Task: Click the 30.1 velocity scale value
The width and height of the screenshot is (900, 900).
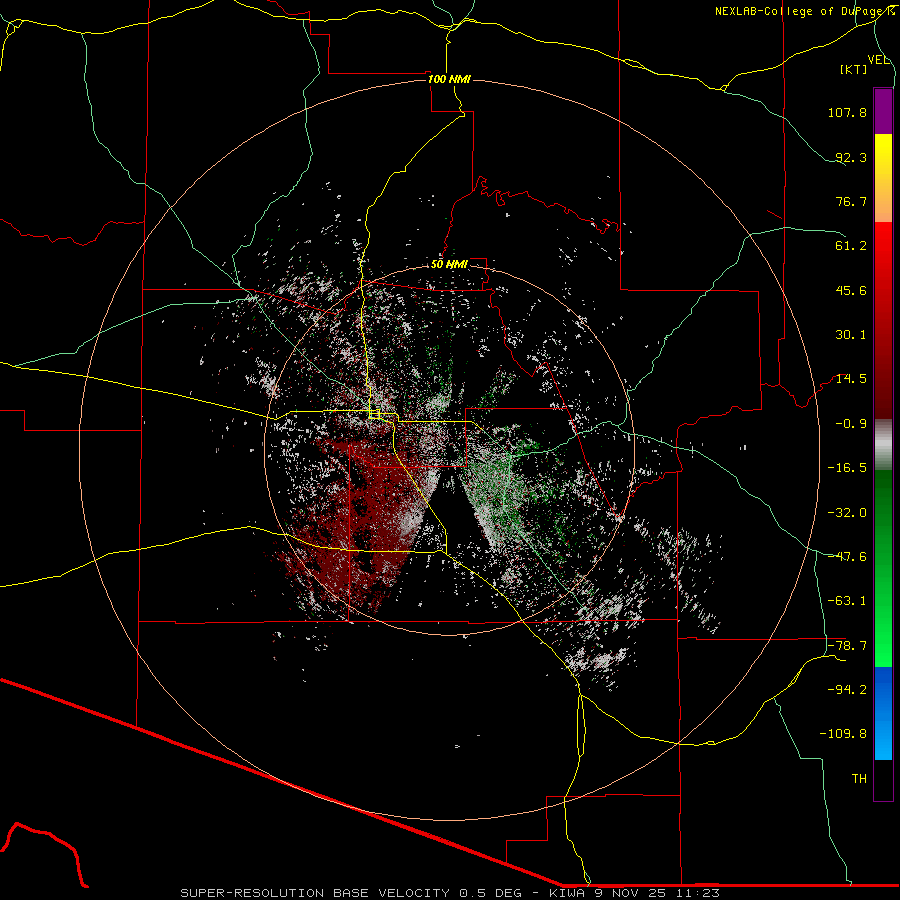Action: tap(851, 335)
